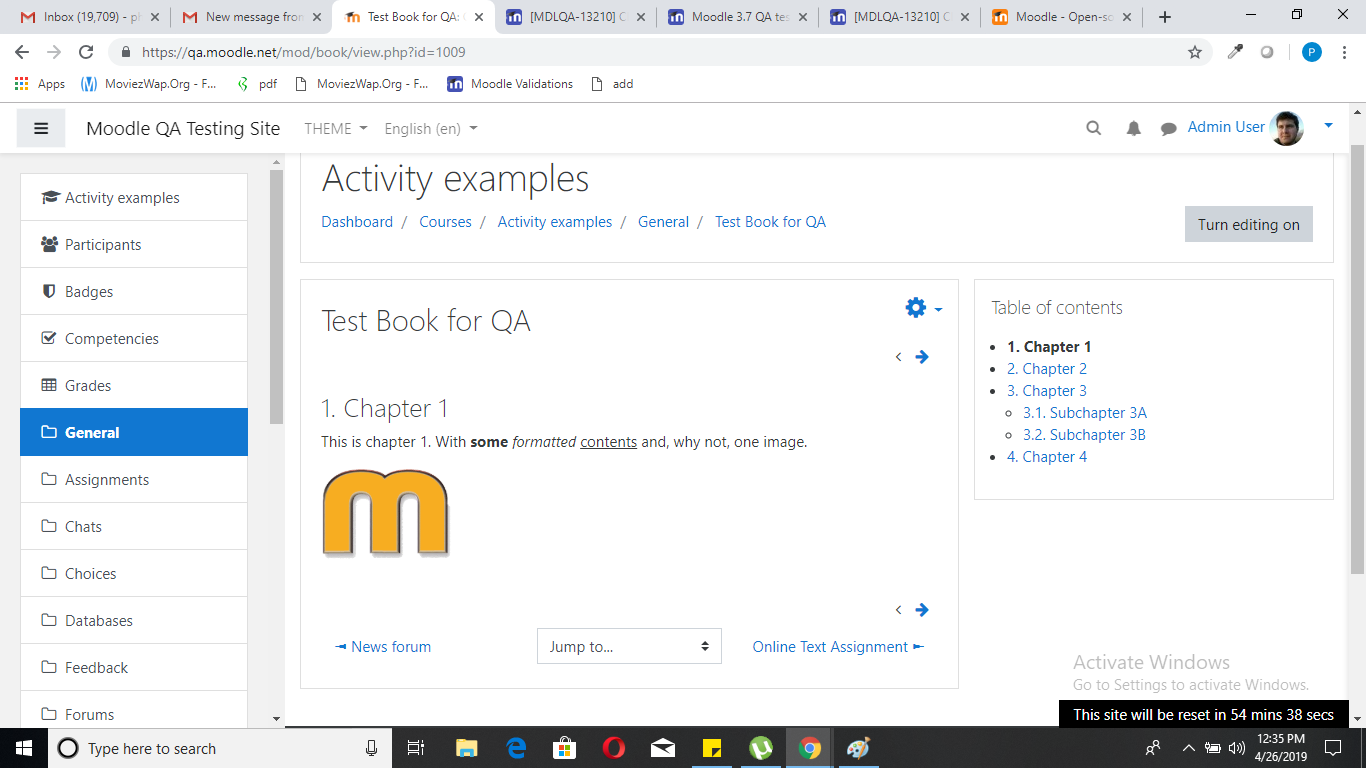
Task: Open the messages speech bubble icon
Action: coord(1168,128)
